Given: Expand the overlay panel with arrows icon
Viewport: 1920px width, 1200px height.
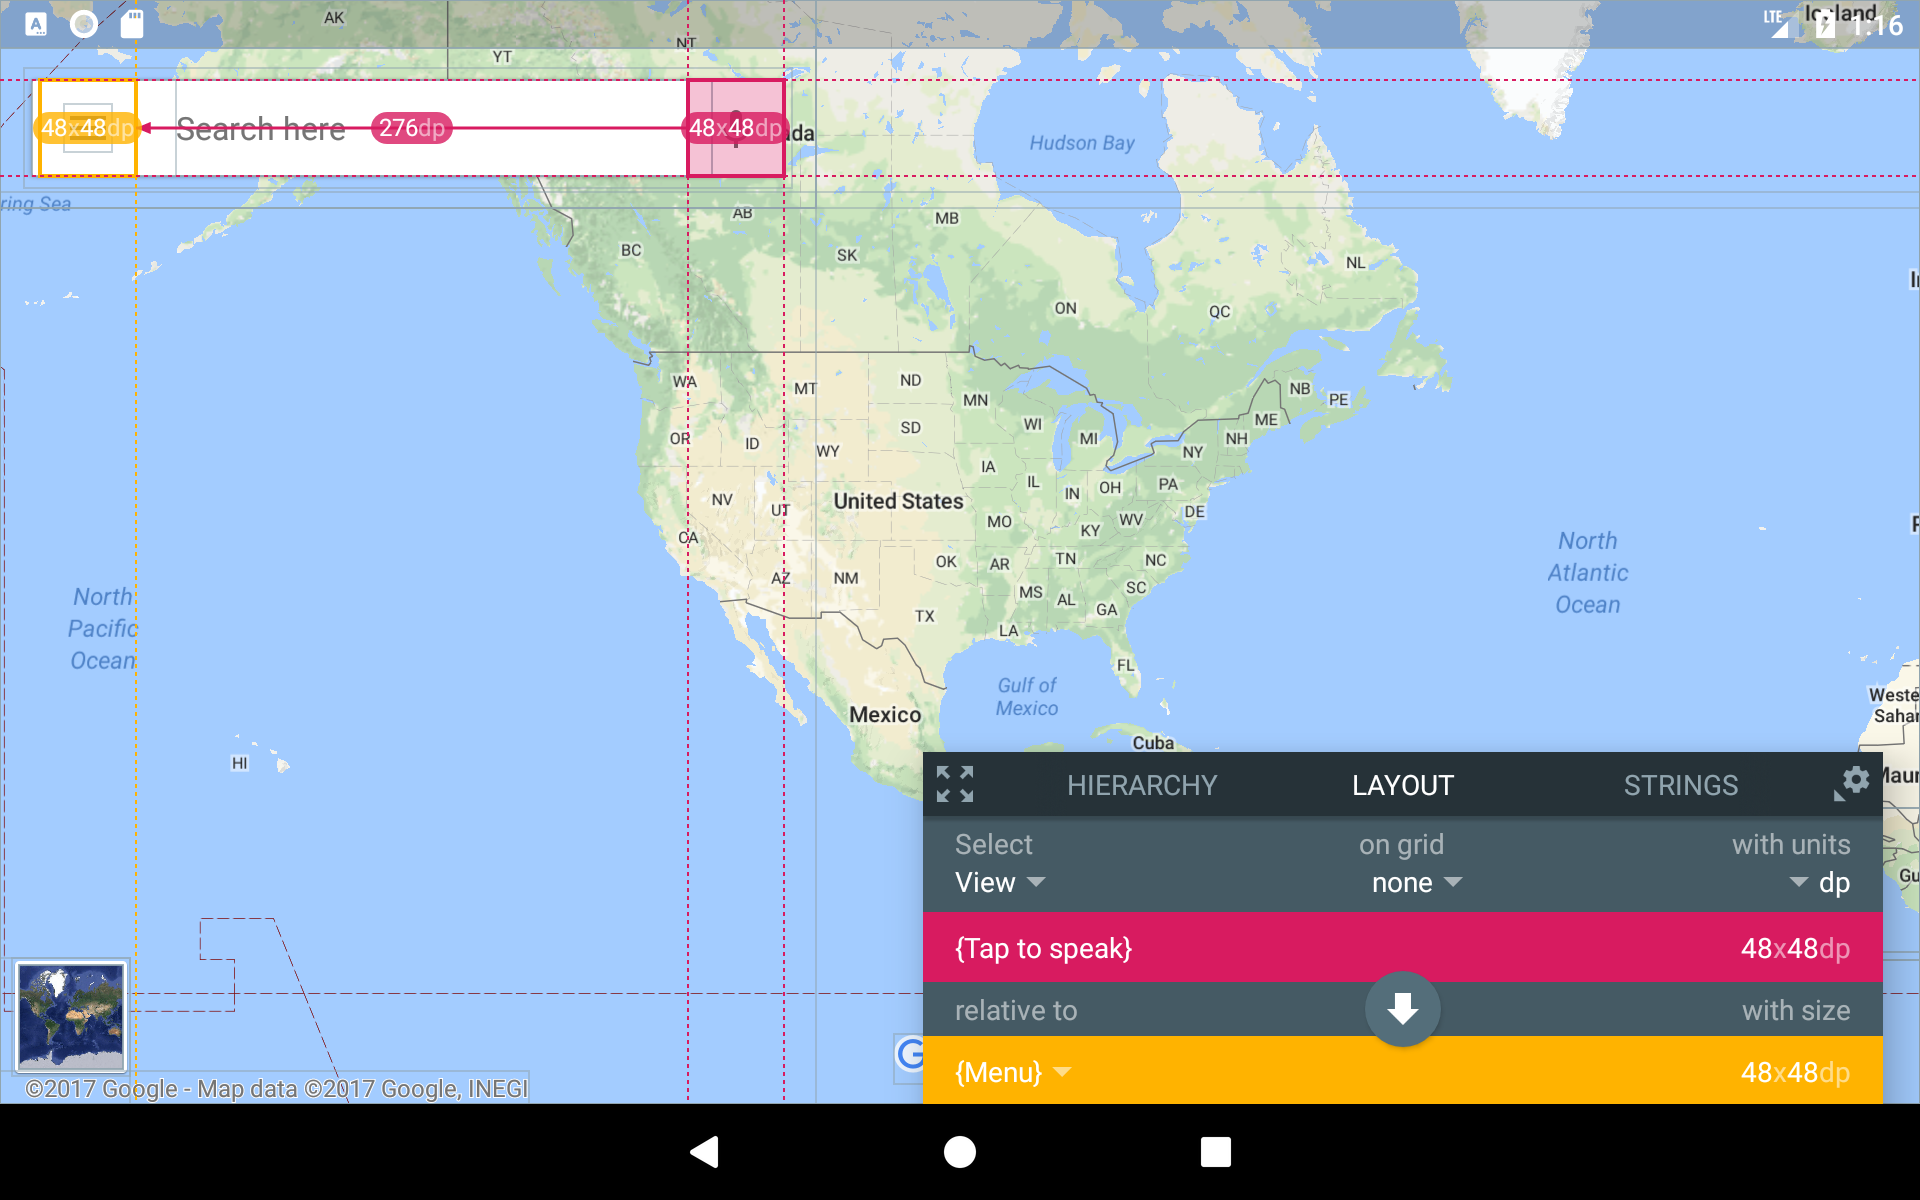Looking at the screenshot, I should tap(955, 784).
